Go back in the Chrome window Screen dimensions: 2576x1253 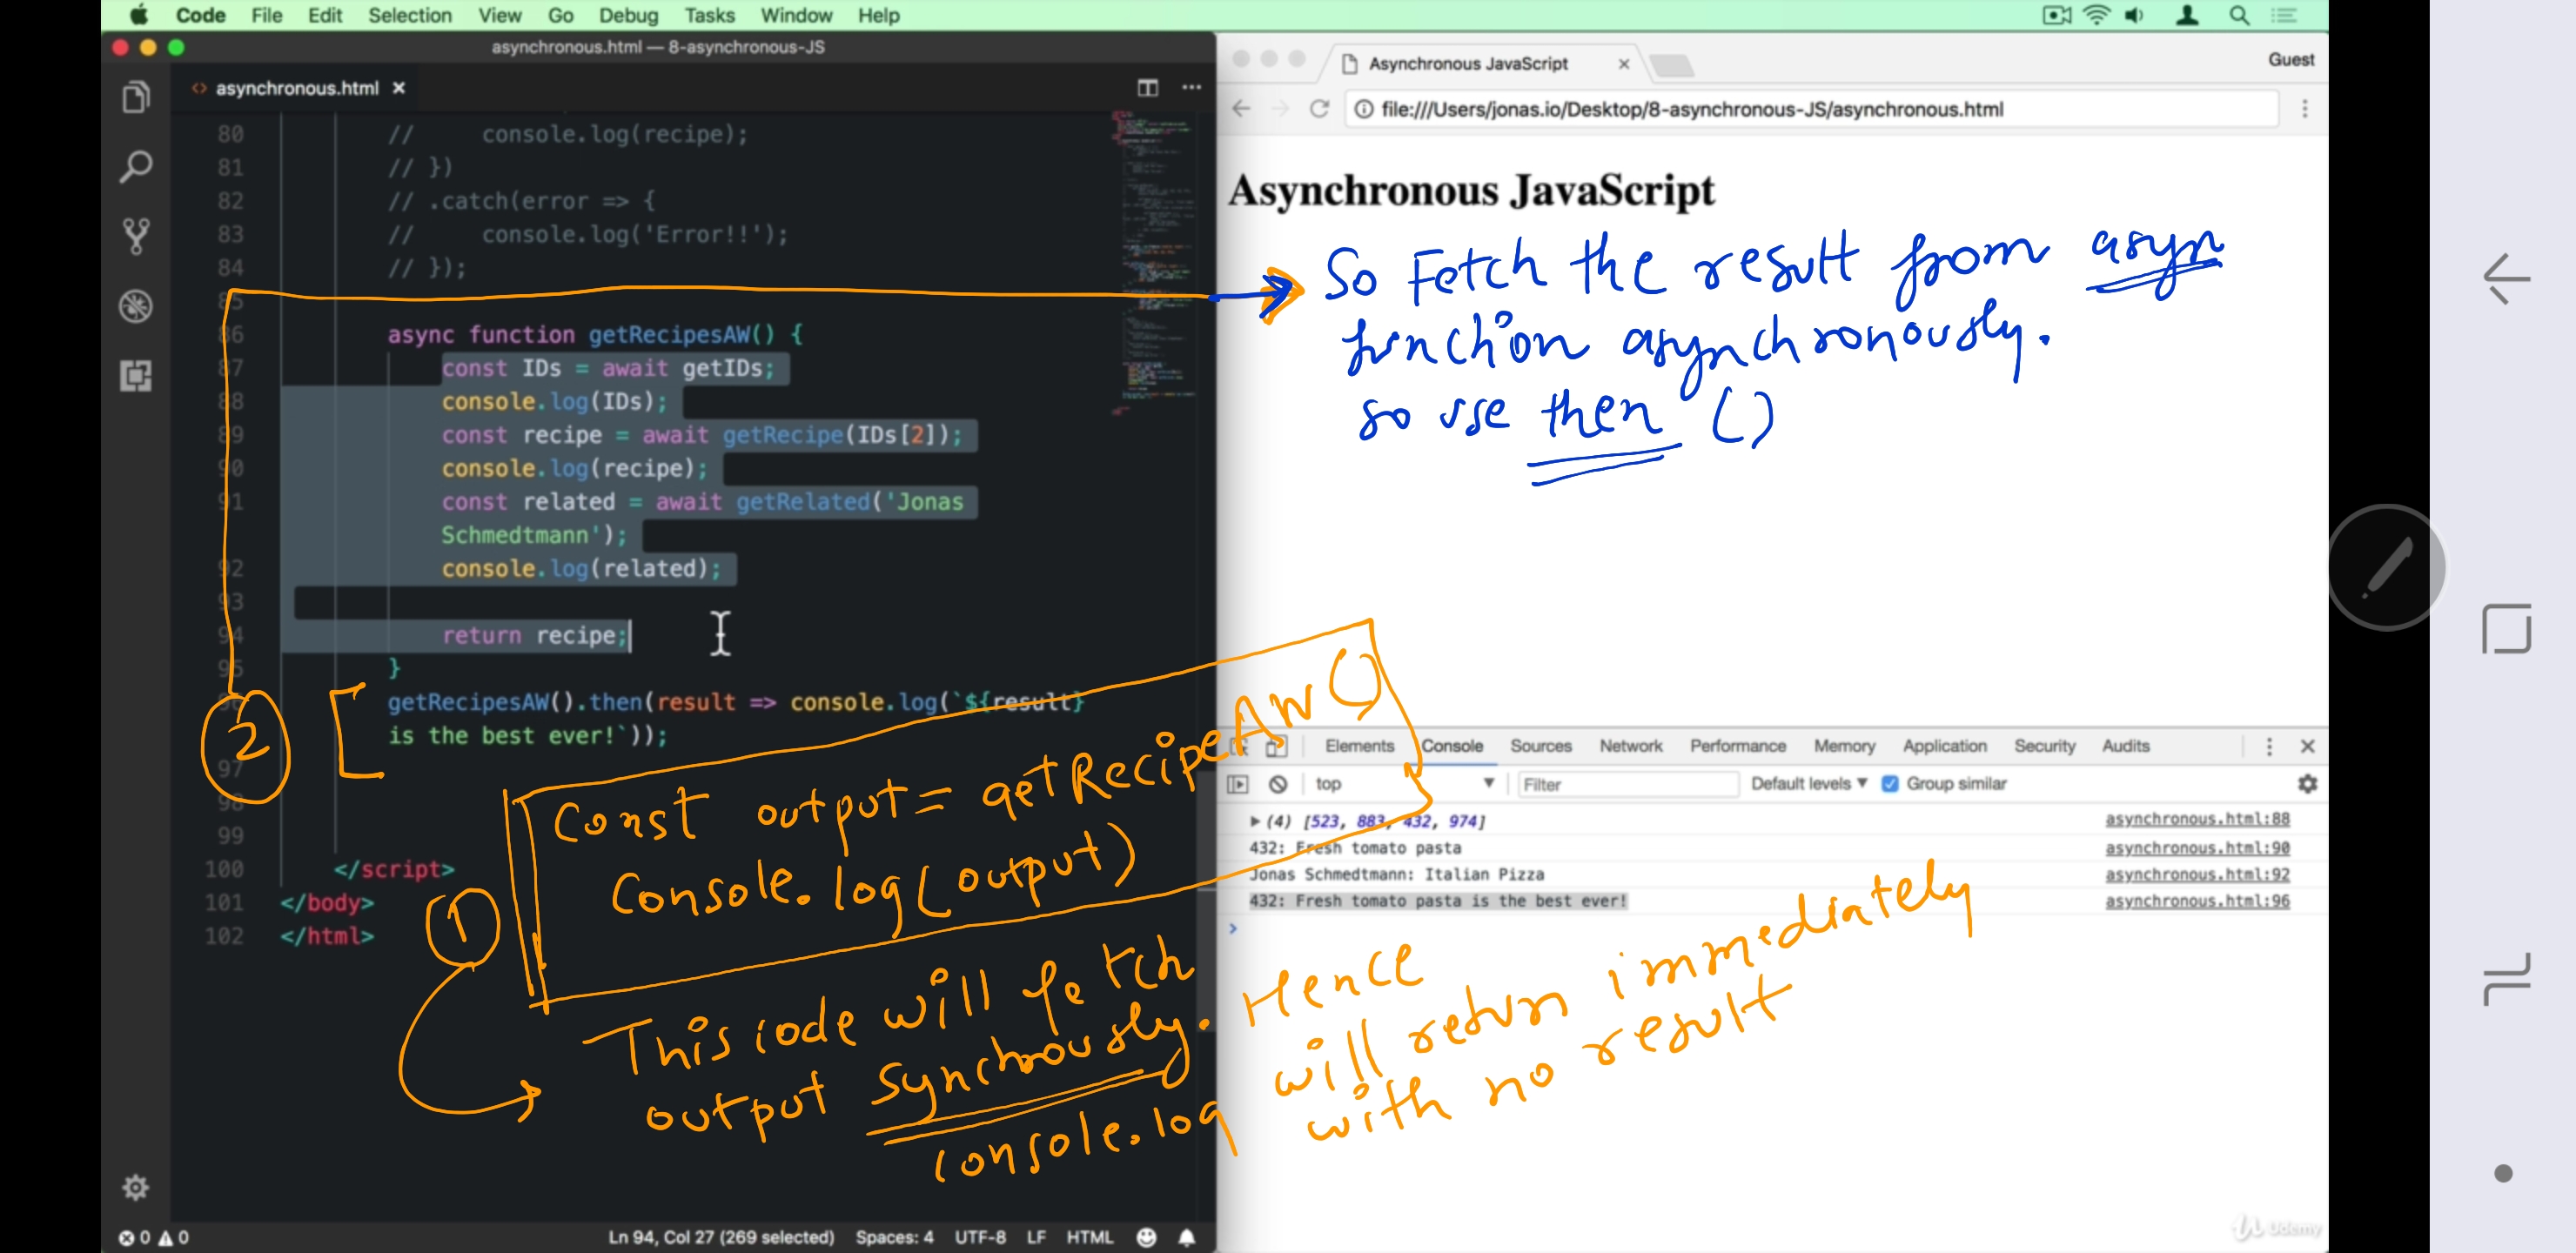point(1241,109)
